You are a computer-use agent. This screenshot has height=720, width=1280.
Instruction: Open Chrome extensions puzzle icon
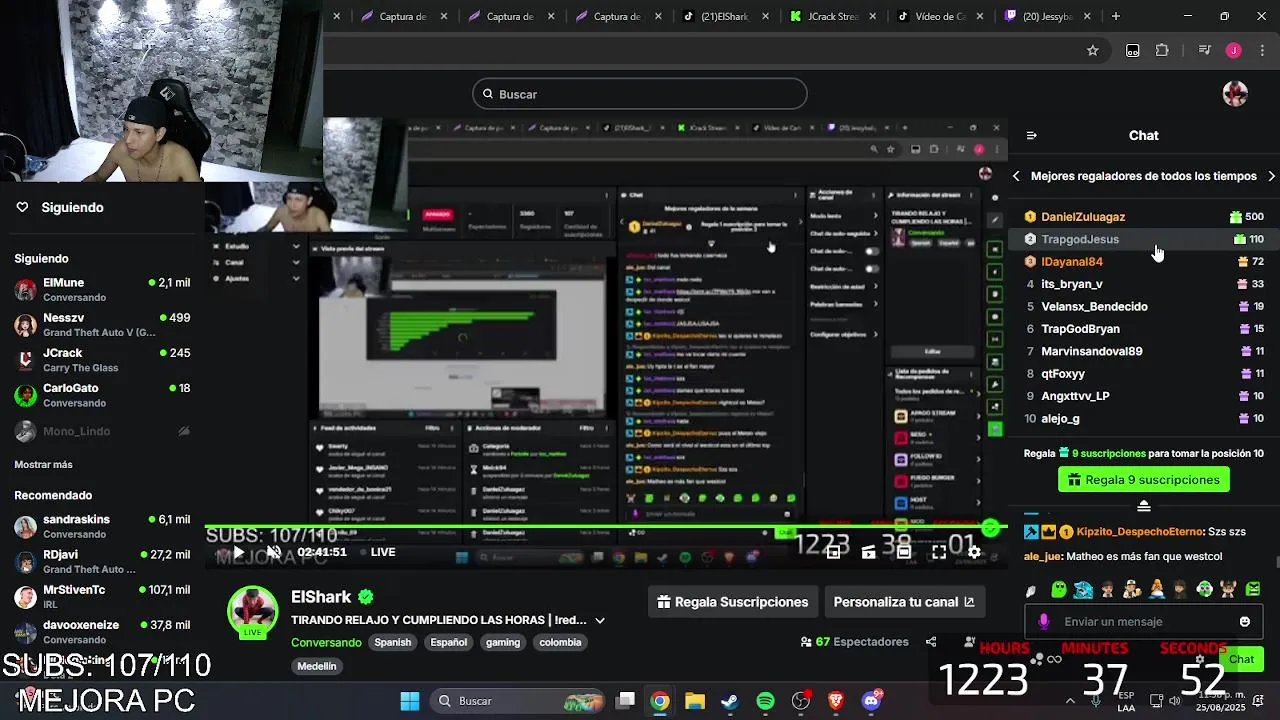[x=1162, y=50]
